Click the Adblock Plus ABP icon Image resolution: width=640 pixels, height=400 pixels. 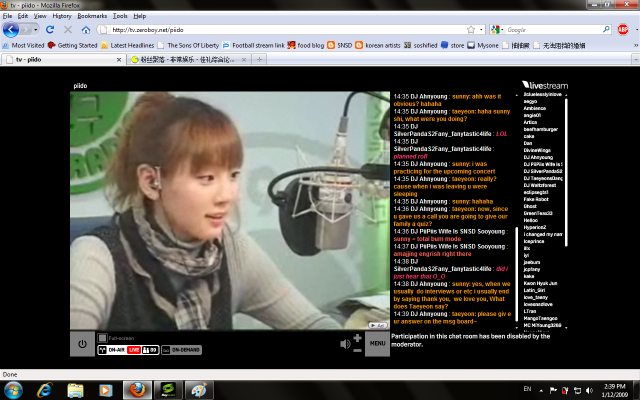[x=622, y=30]
